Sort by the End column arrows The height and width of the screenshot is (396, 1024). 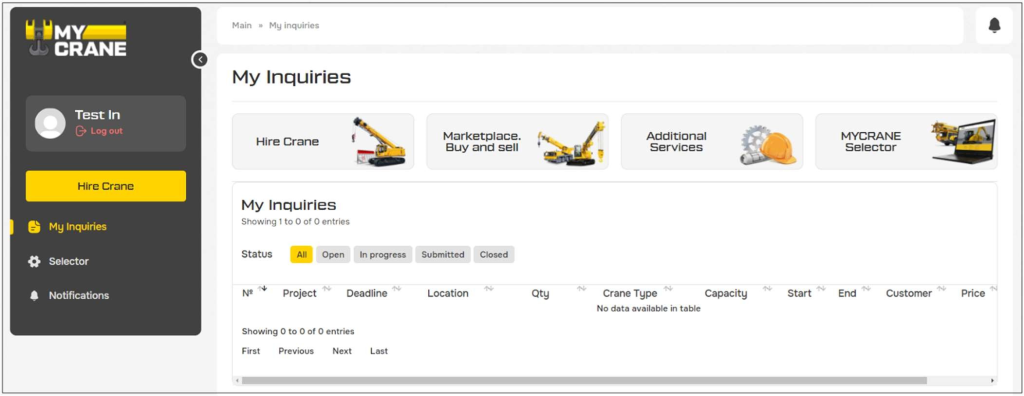coord(866,288)
